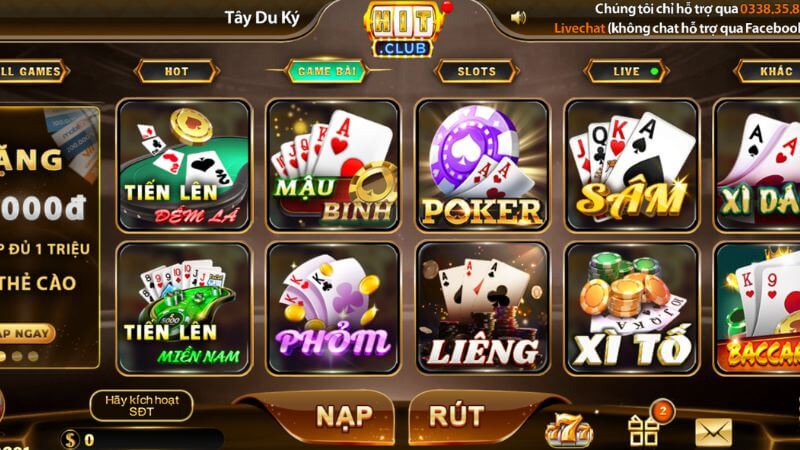This screenshot has width=800, height=450.
Task: Open the gift box rewards icon
Action: [x=644, y=430]
